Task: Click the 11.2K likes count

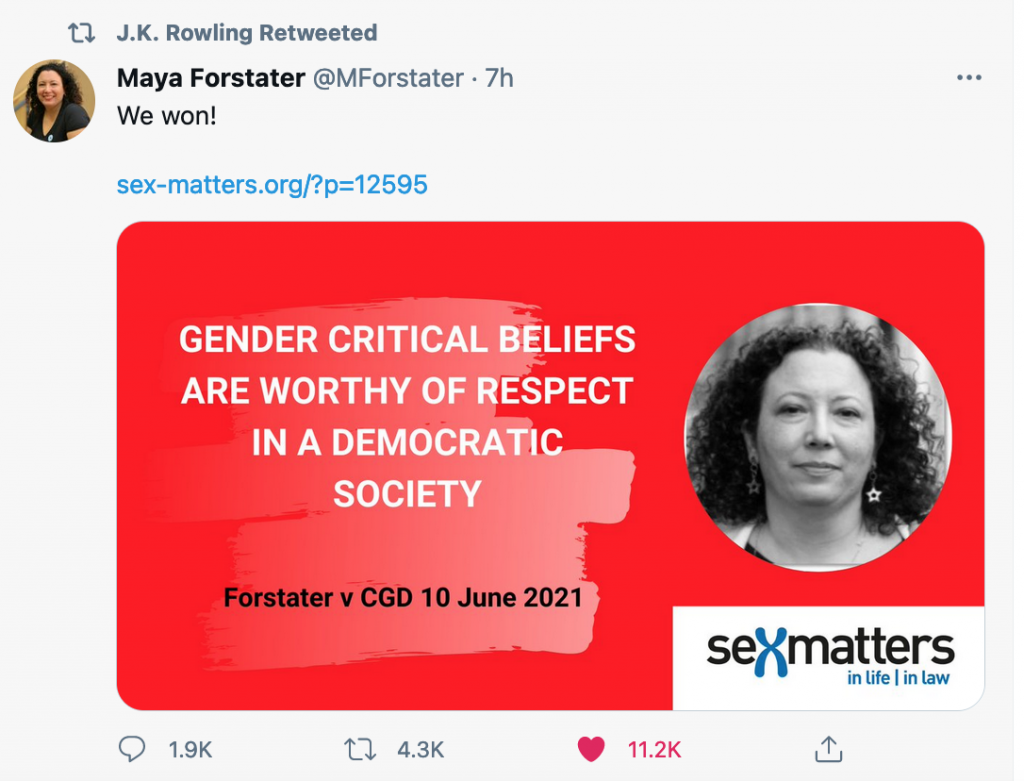Action: [654, 750]
